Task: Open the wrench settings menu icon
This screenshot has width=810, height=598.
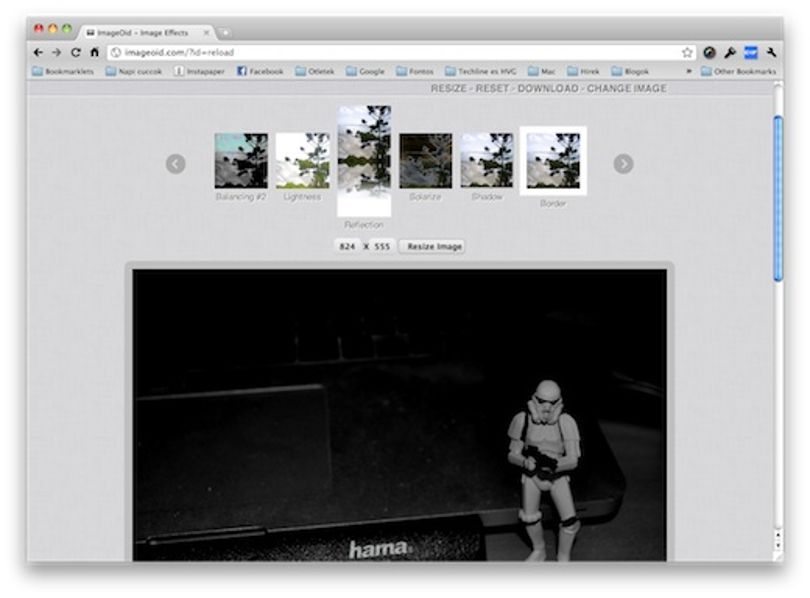Action: pos(771,52)
